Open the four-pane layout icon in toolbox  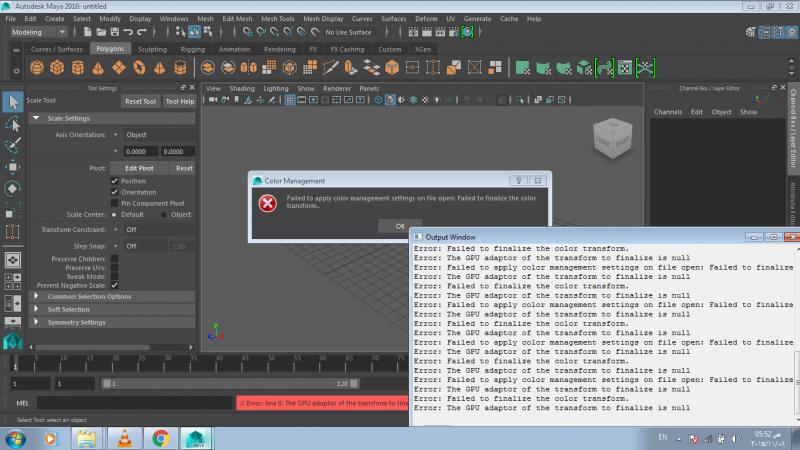click(13, 282)
